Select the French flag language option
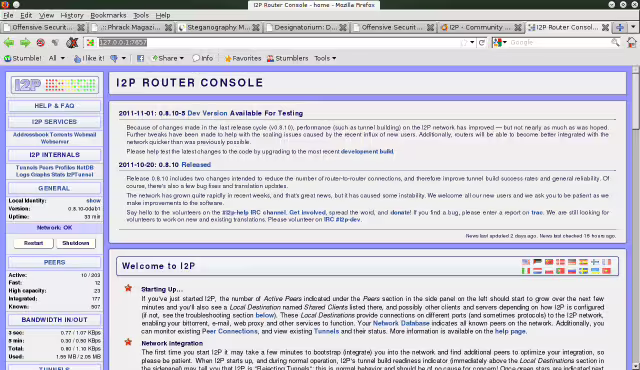640x370 pixels. [x=607, y=262]
